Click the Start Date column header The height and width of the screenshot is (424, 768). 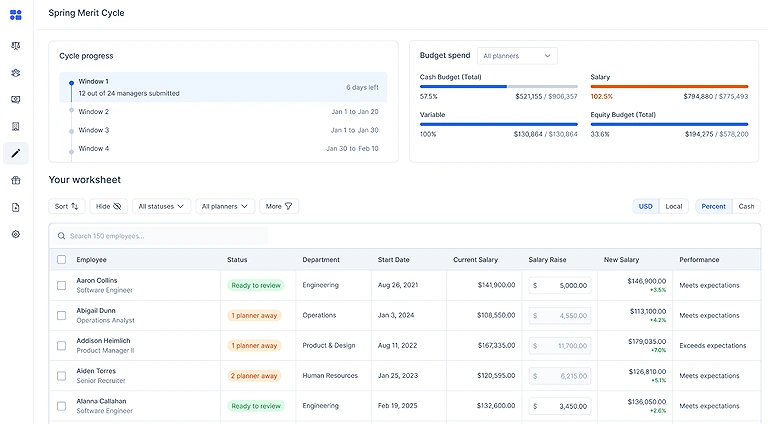click(393, 260)
